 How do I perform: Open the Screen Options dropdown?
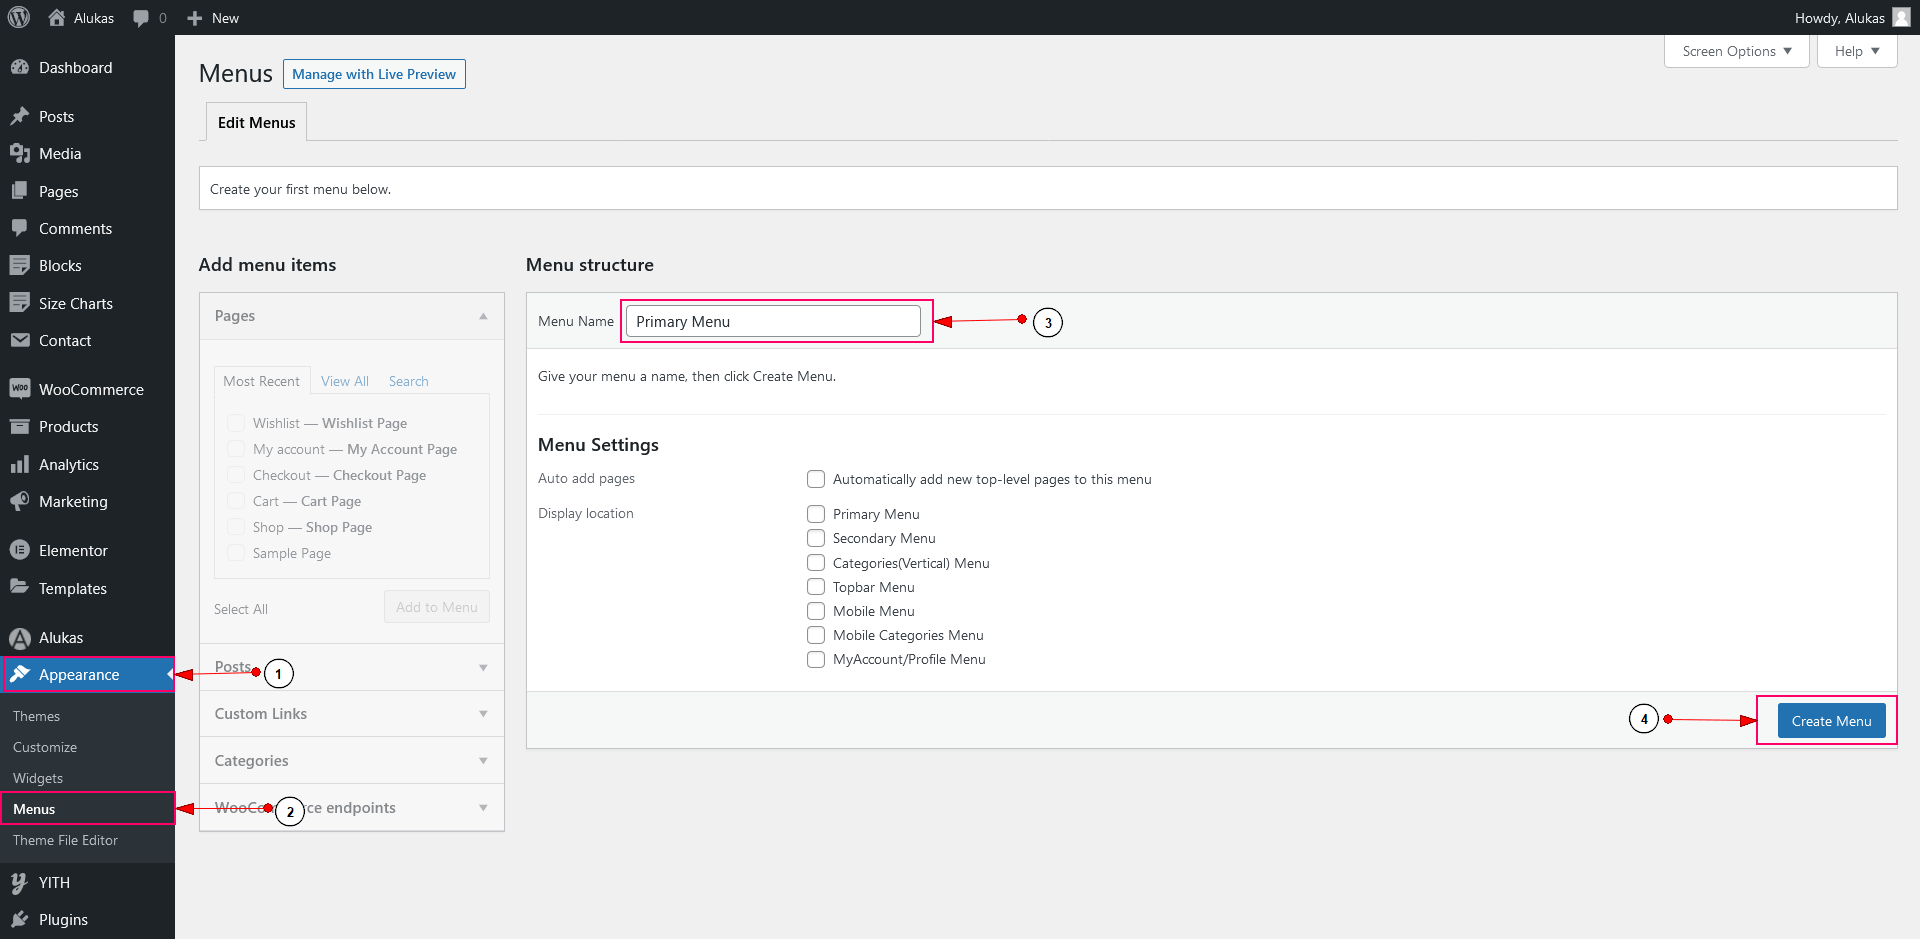pyautogui.click(x=1736, y=51)
